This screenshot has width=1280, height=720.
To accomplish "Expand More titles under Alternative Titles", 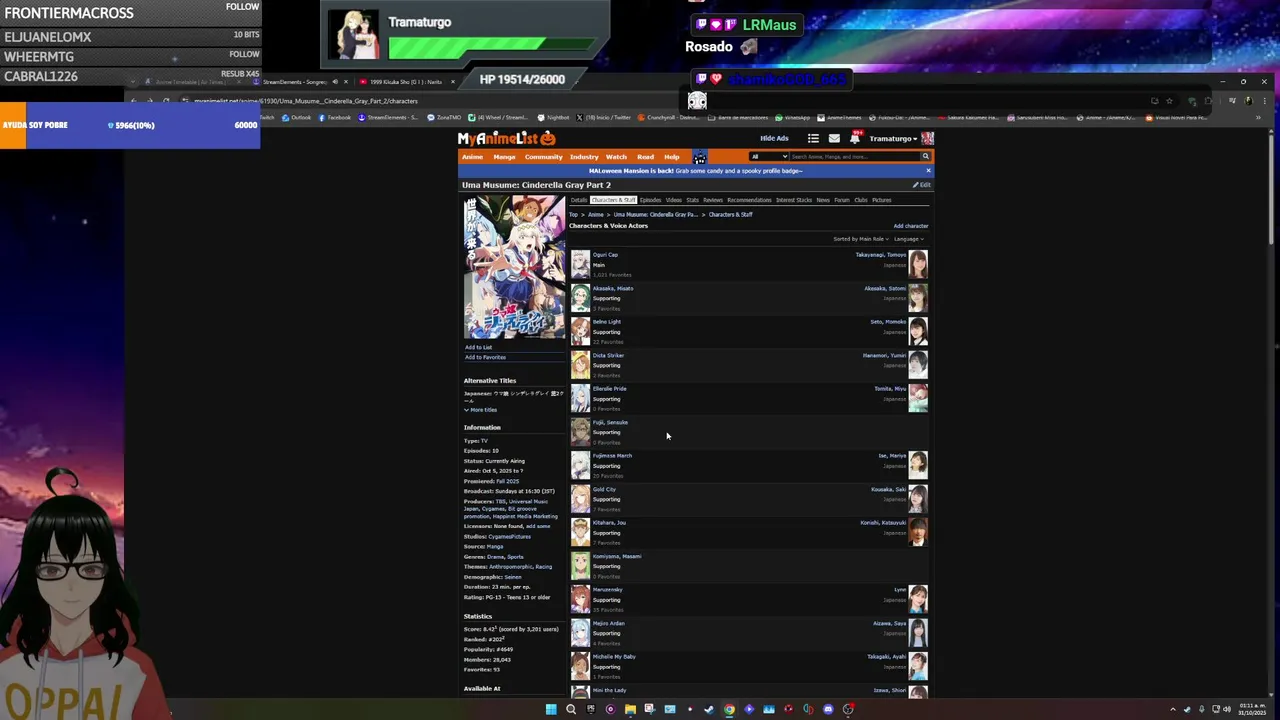I will click(x=481, y=410).
